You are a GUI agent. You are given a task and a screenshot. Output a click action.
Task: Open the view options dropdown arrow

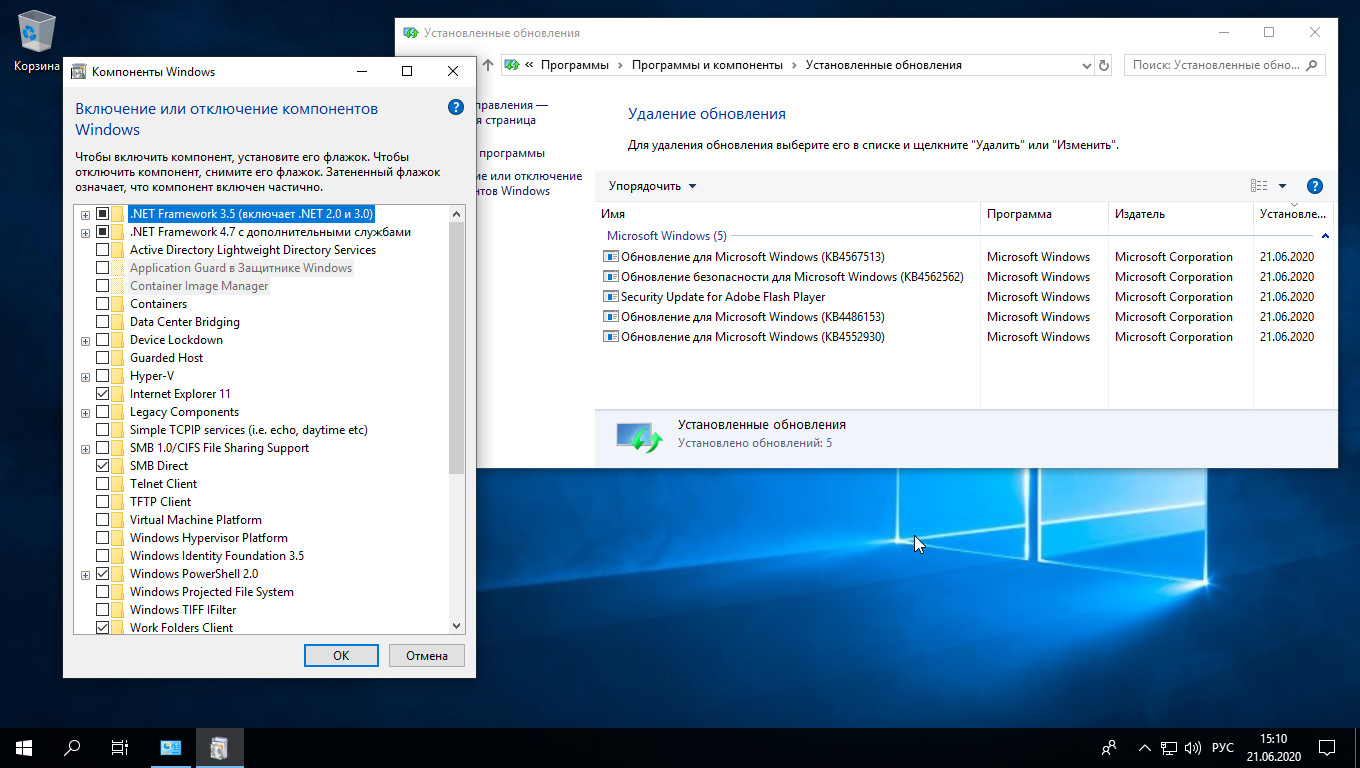1282,186
